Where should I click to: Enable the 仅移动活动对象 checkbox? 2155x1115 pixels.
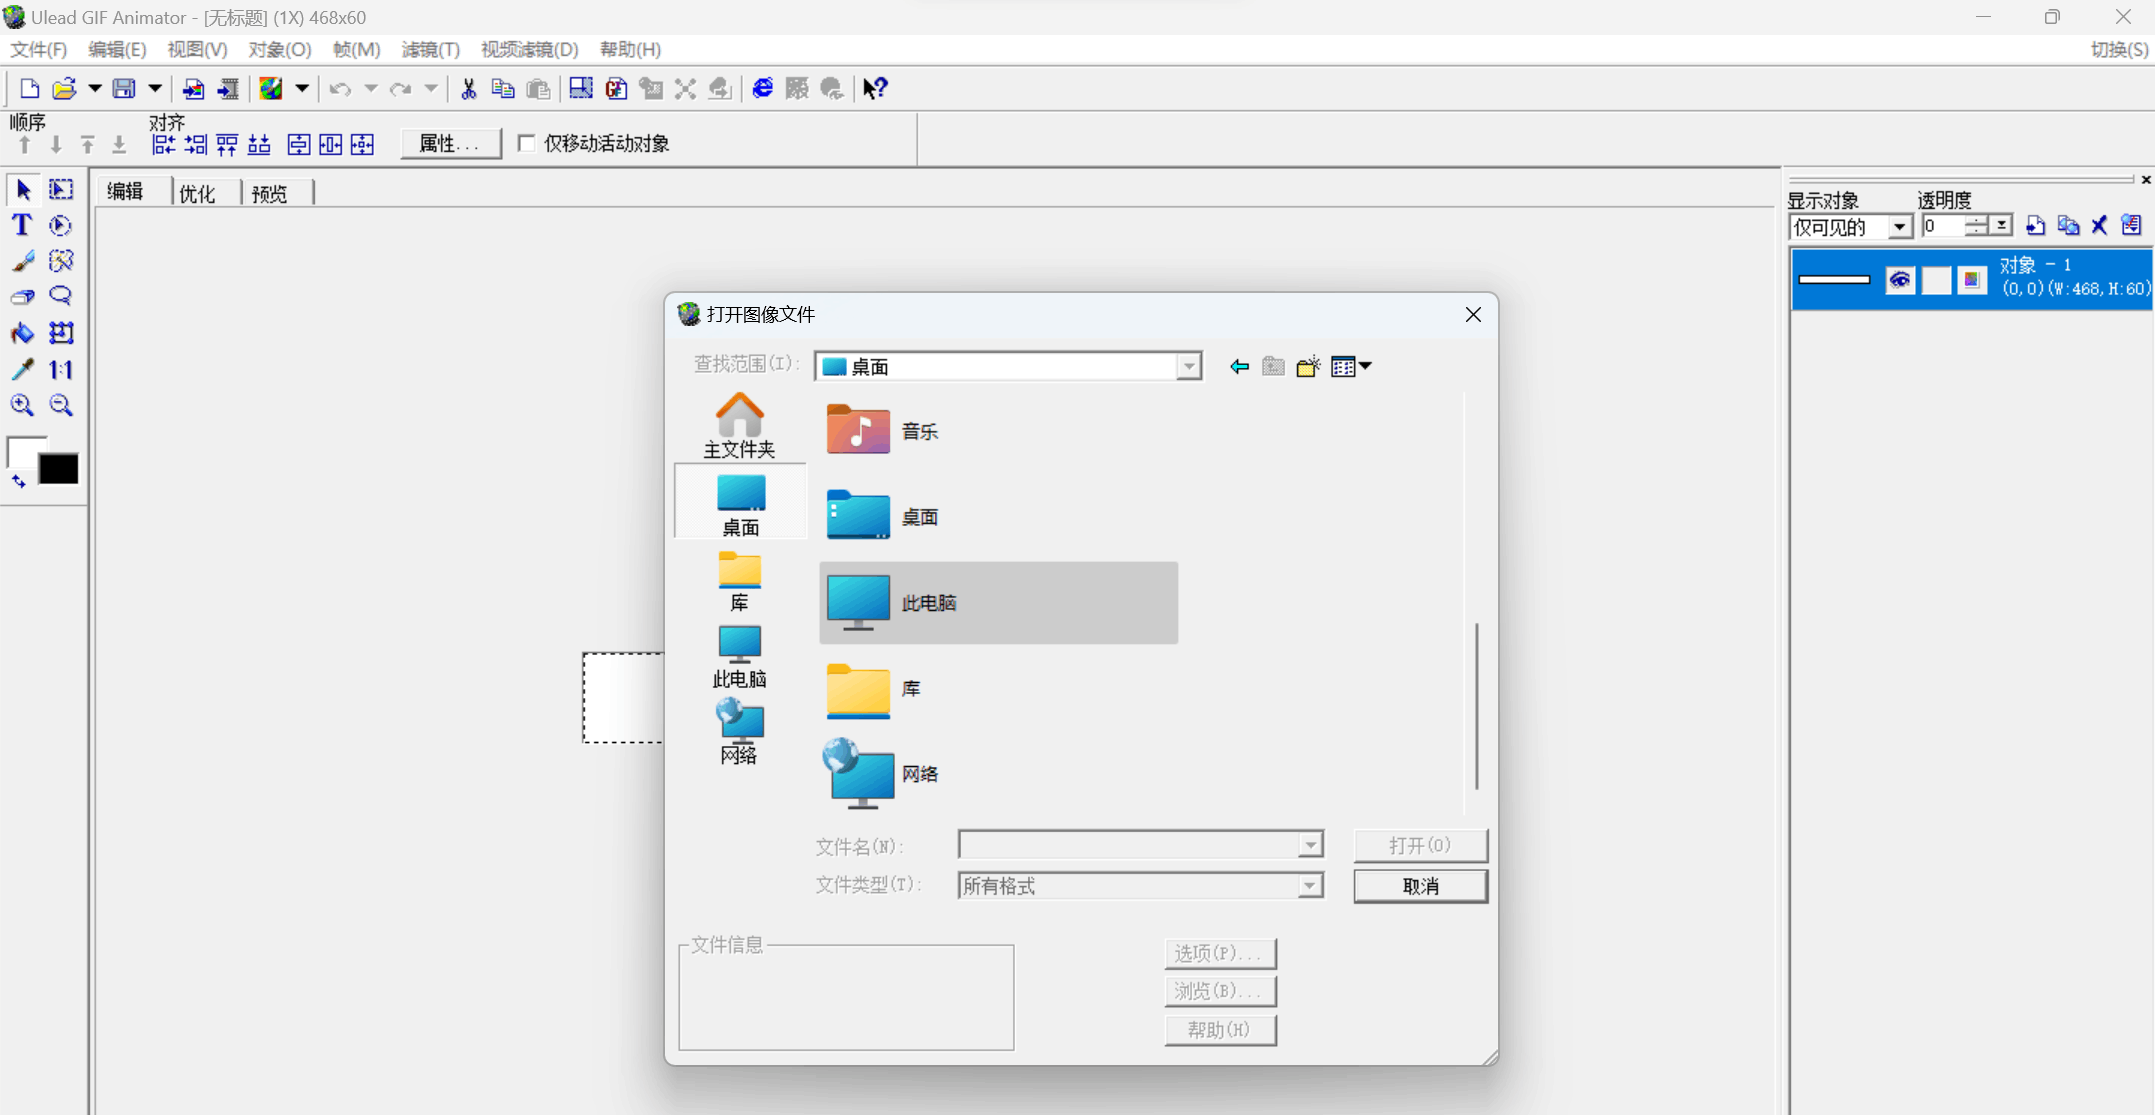tap(527, 143)
